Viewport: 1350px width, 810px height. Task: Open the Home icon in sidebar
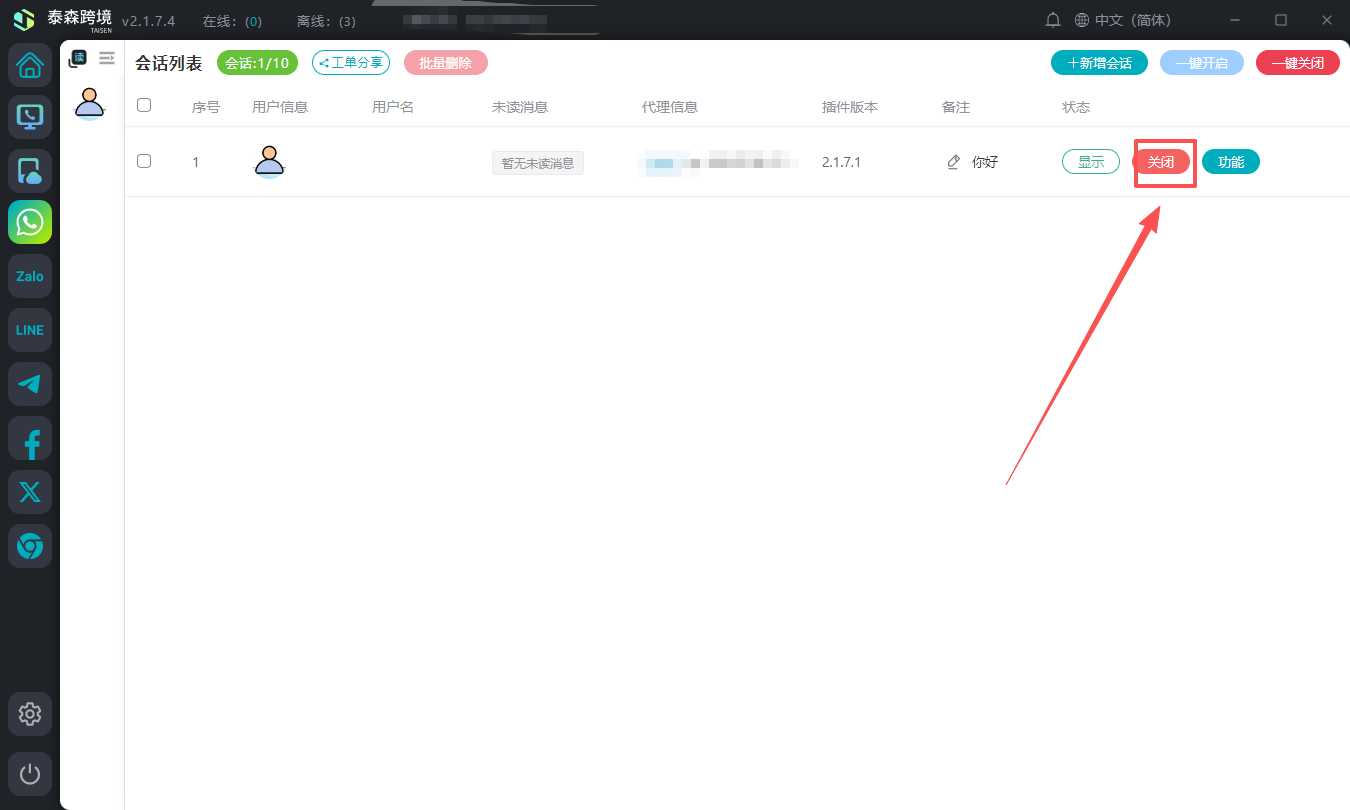pyautogui.click(x=30, y=66)
